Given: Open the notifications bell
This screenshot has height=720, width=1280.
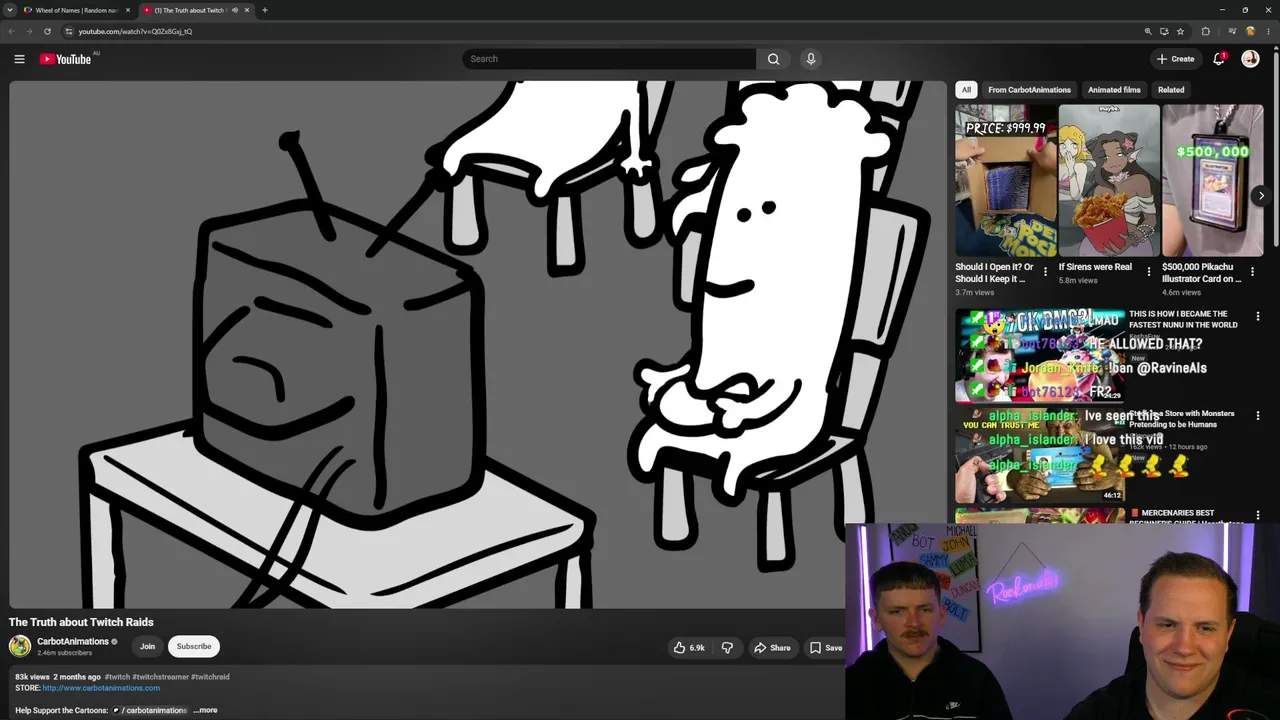Looking at the screenshot, I should [x=1218, y=59].
